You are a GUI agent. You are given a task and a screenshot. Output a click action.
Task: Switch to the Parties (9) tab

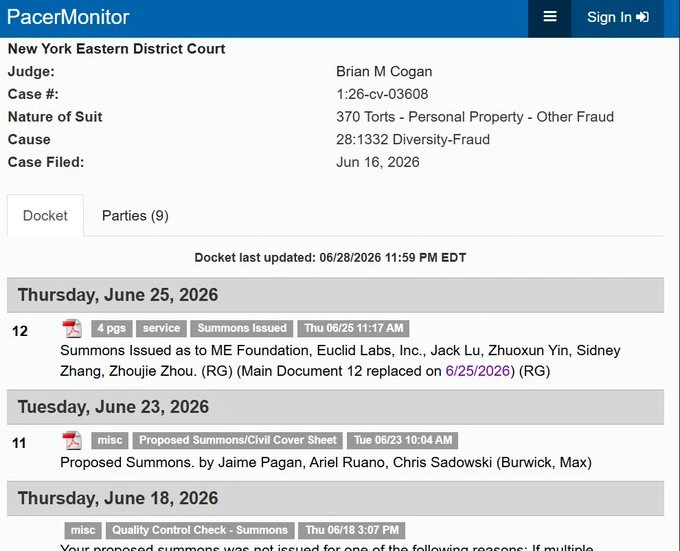point(135,216)
